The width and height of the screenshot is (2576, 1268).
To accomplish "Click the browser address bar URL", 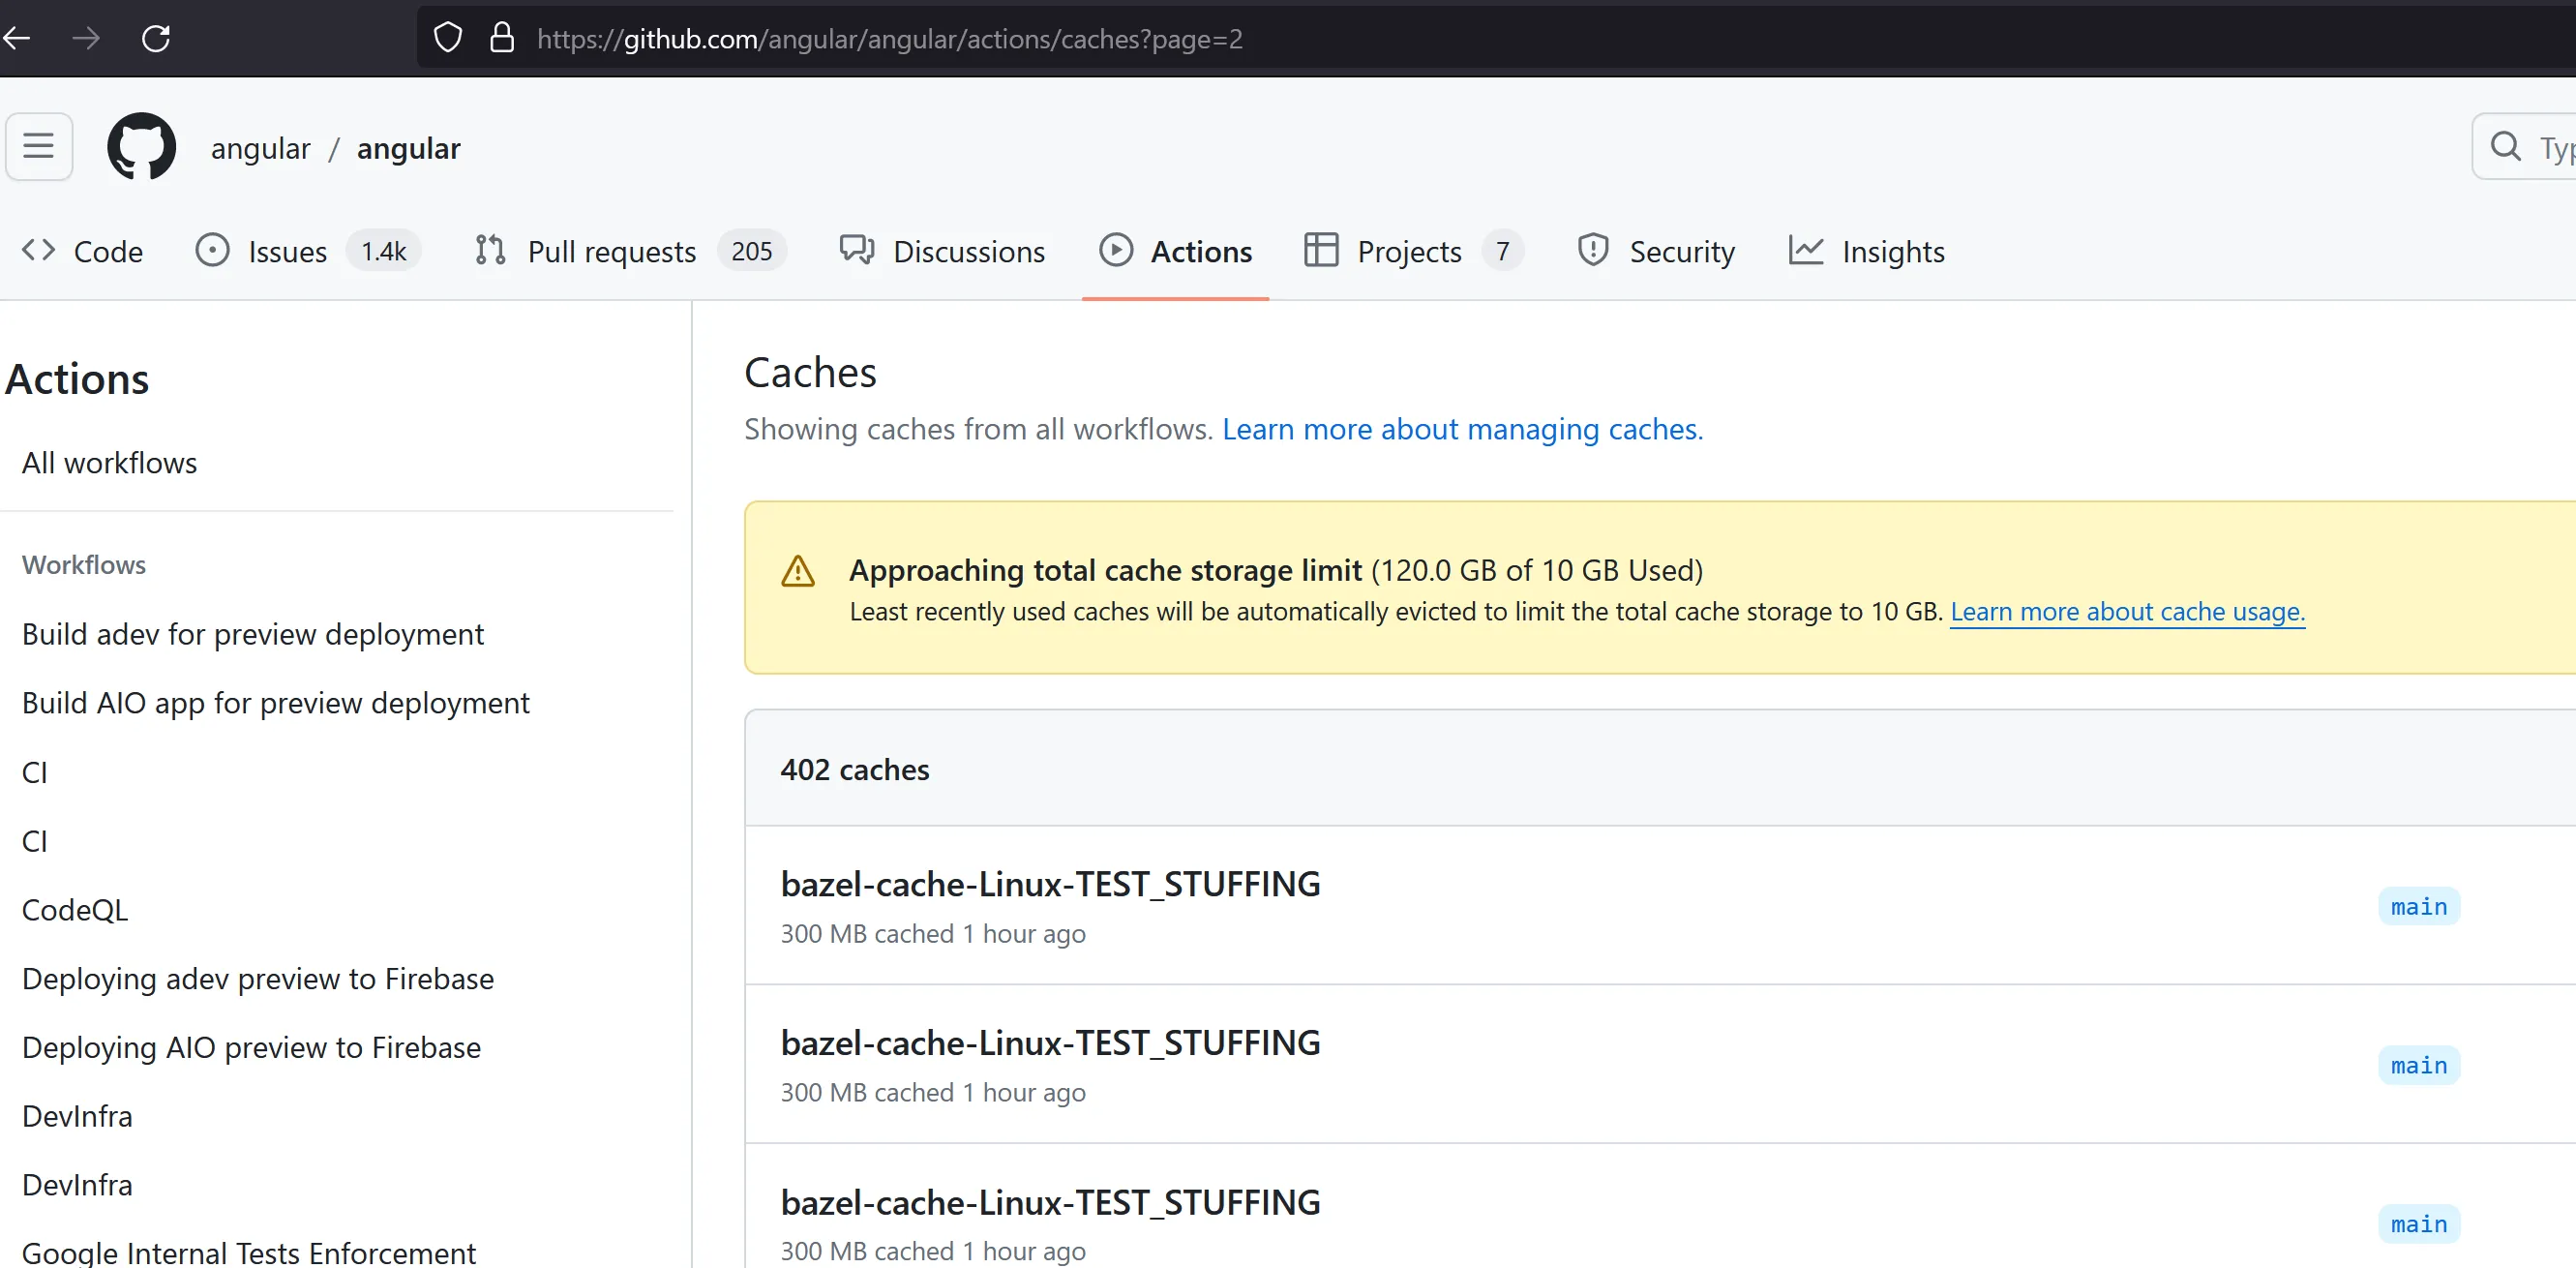I will point(890,38).
